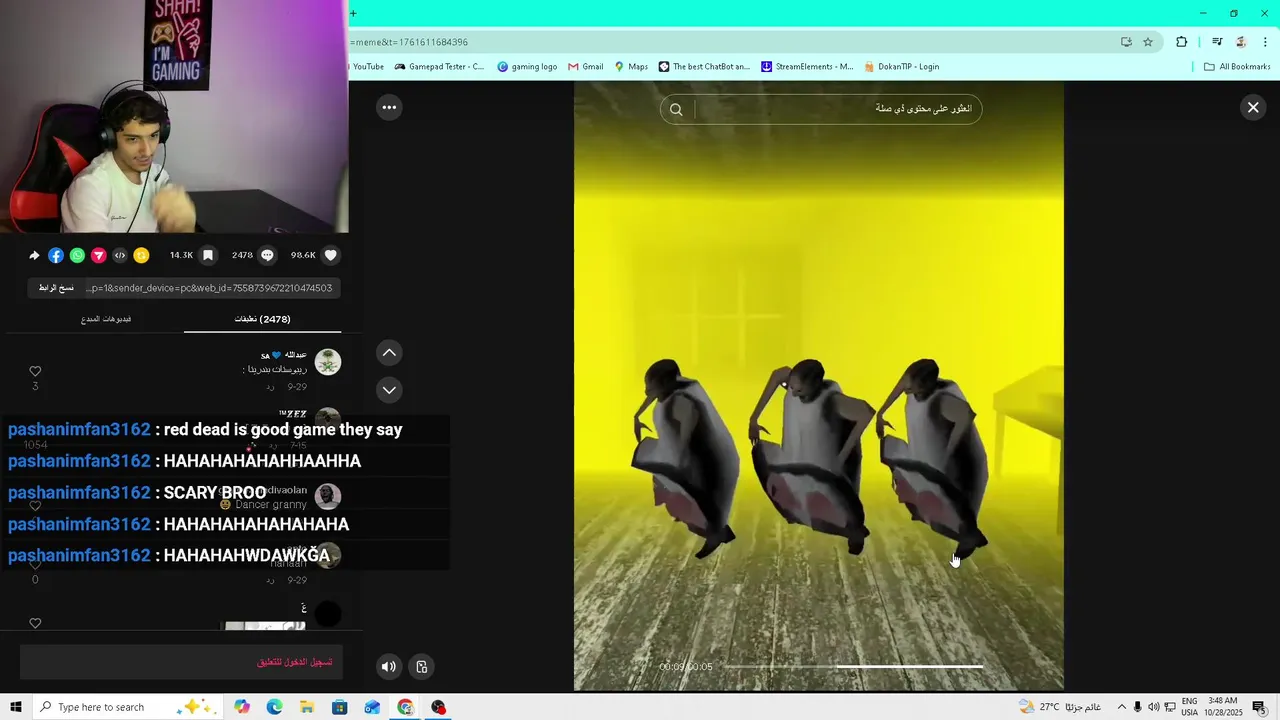Open the Maps bookmark
Image resolution: width=1280 pixels, height=720 pixels.
[631, 67]
